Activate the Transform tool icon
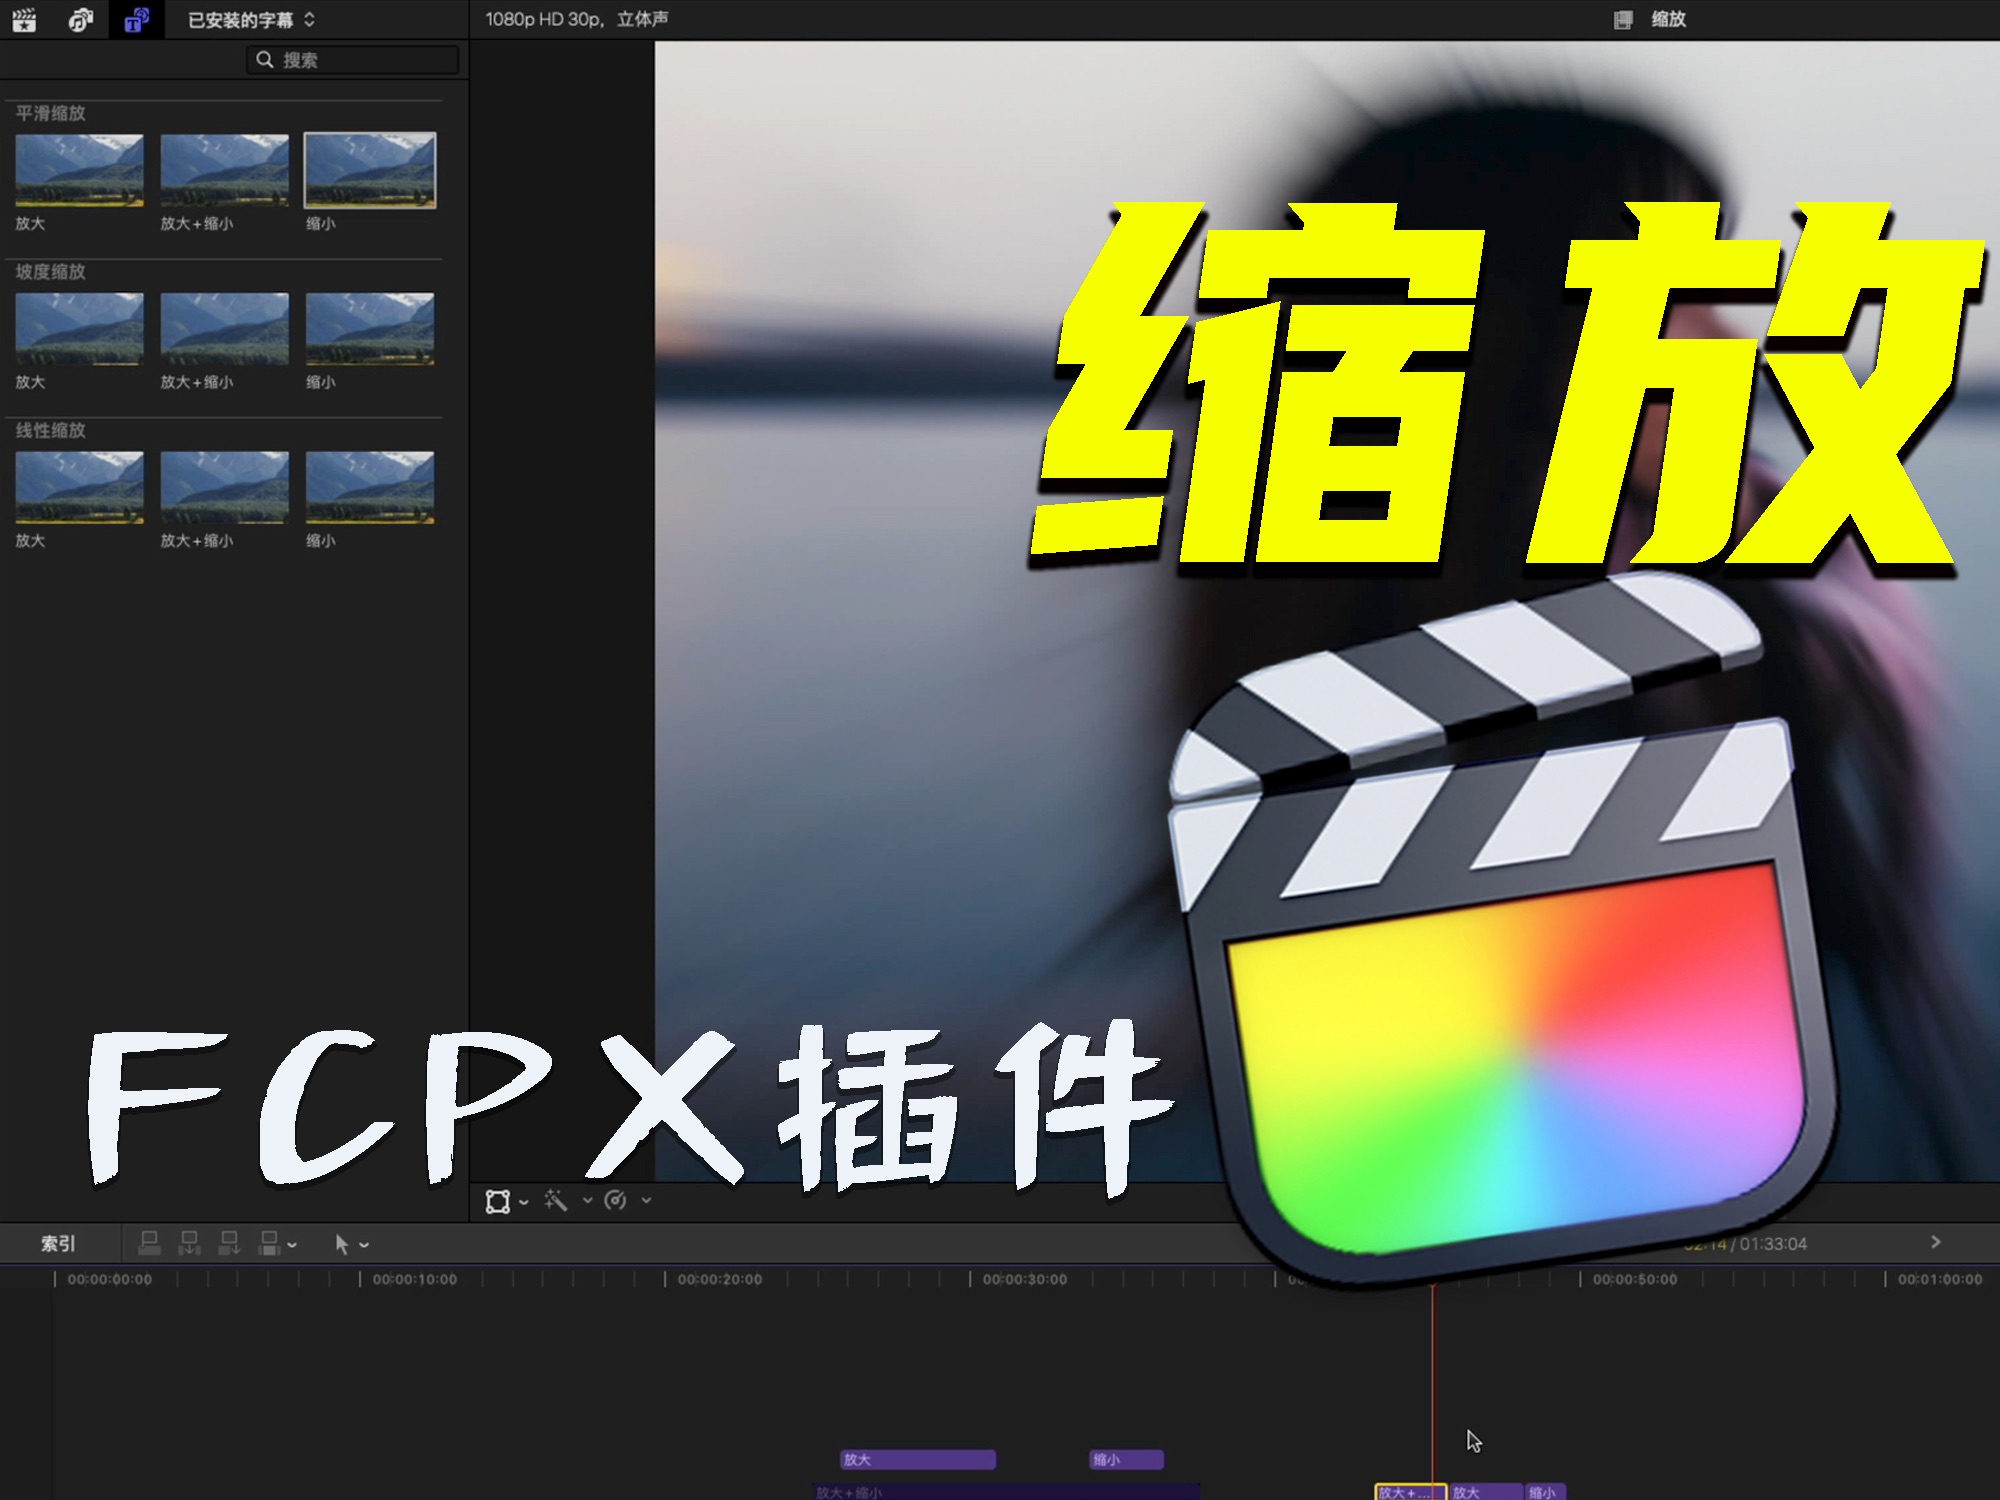Image resolution: width=2000 pixels, height=1500 pixels. point(497,1201)
